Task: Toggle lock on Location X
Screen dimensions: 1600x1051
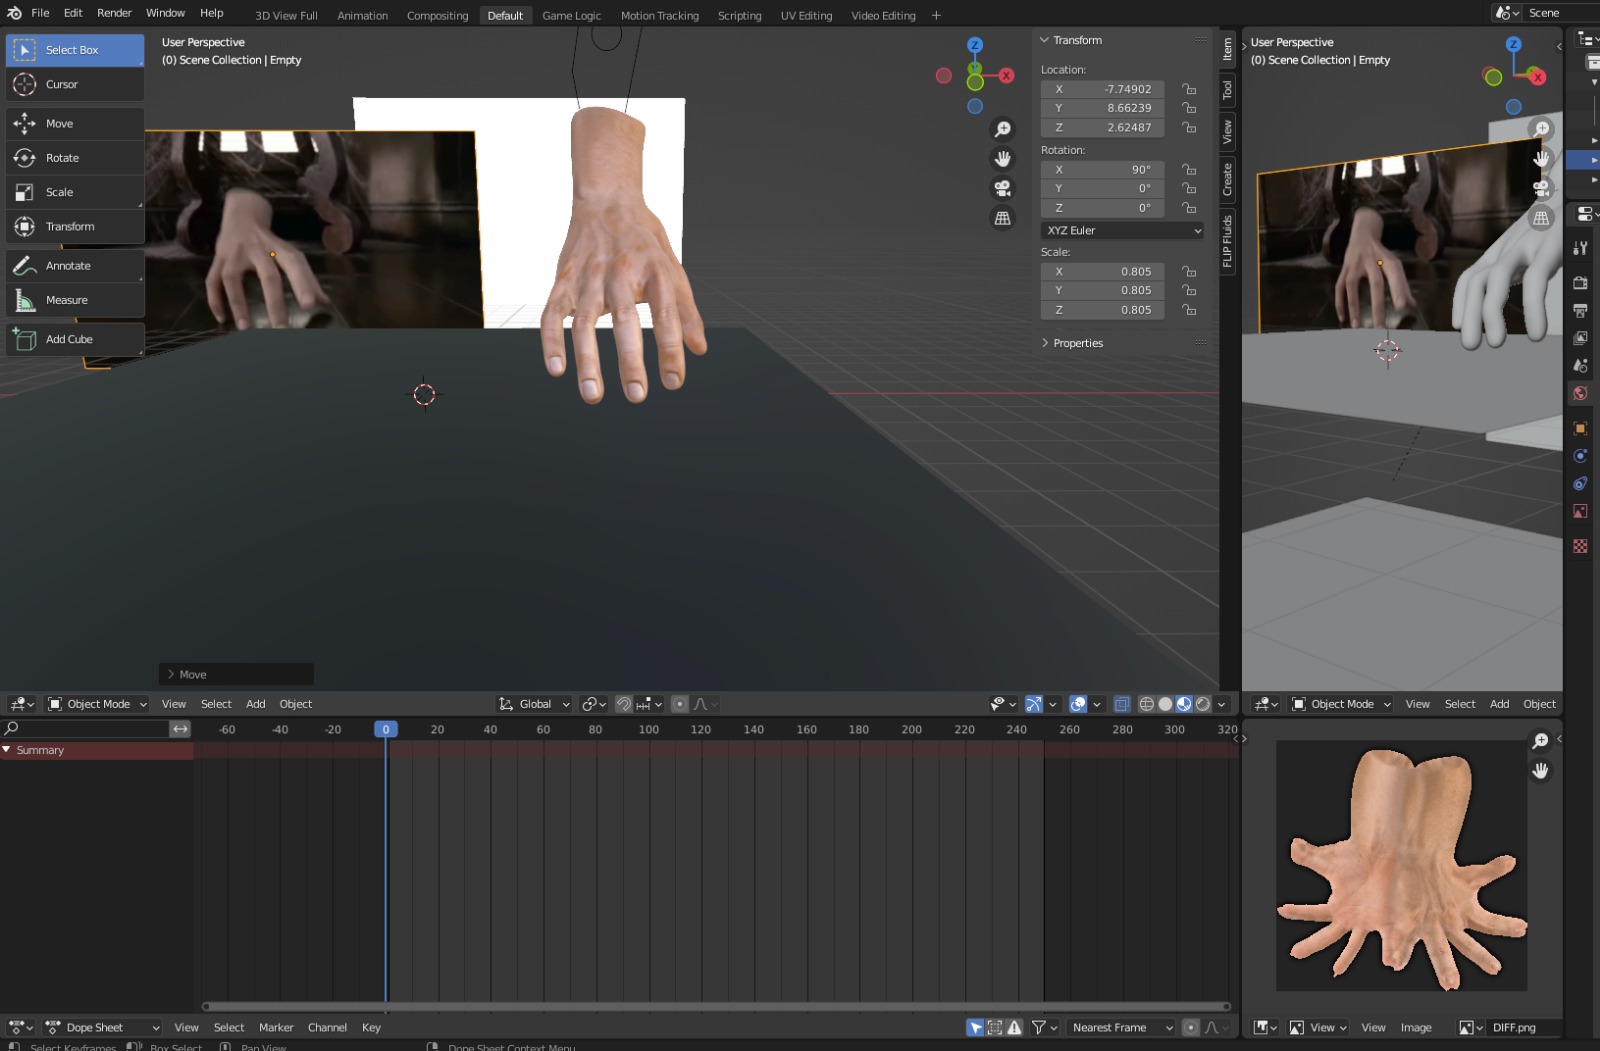Action: click(1189, 89)
